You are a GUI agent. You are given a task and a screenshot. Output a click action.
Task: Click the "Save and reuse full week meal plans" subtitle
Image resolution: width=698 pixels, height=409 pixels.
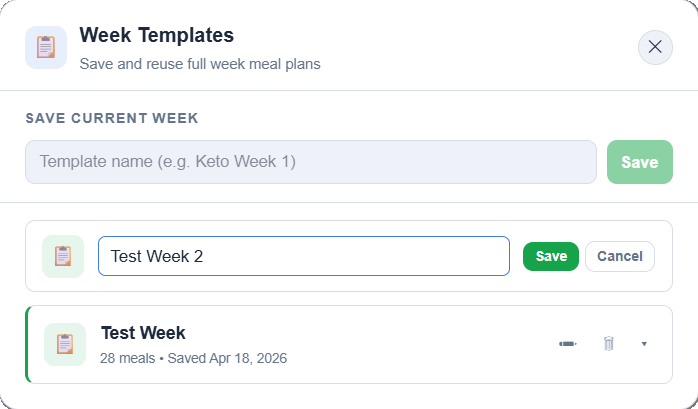199,63
